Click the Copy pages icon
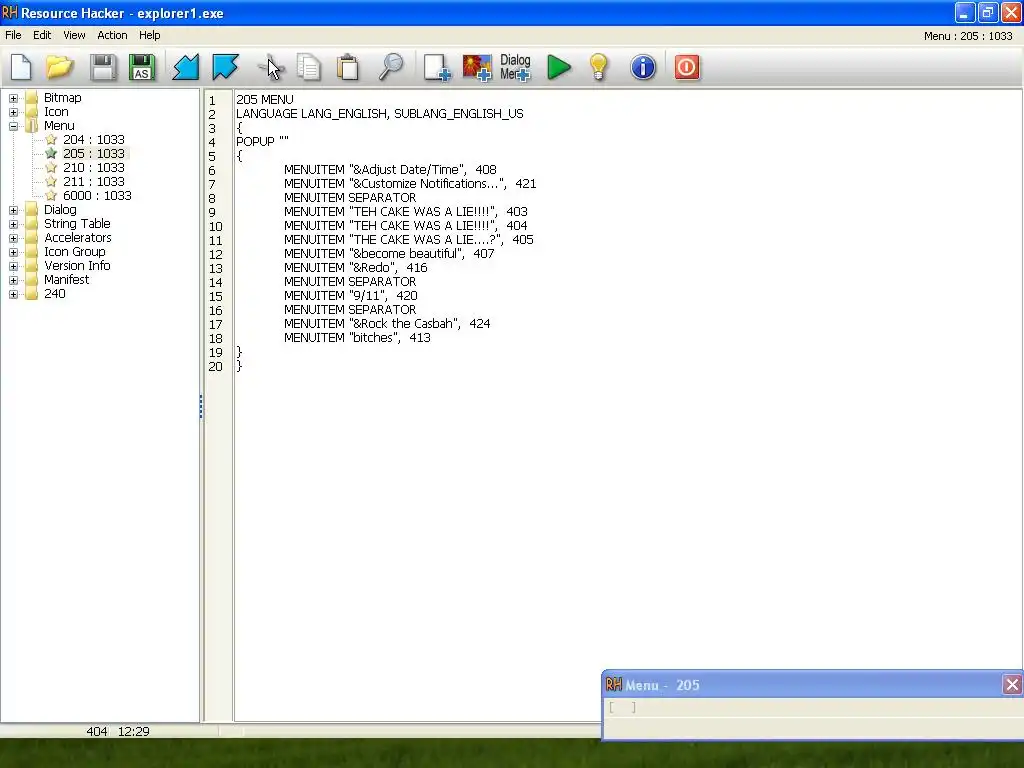 [308, 67]
